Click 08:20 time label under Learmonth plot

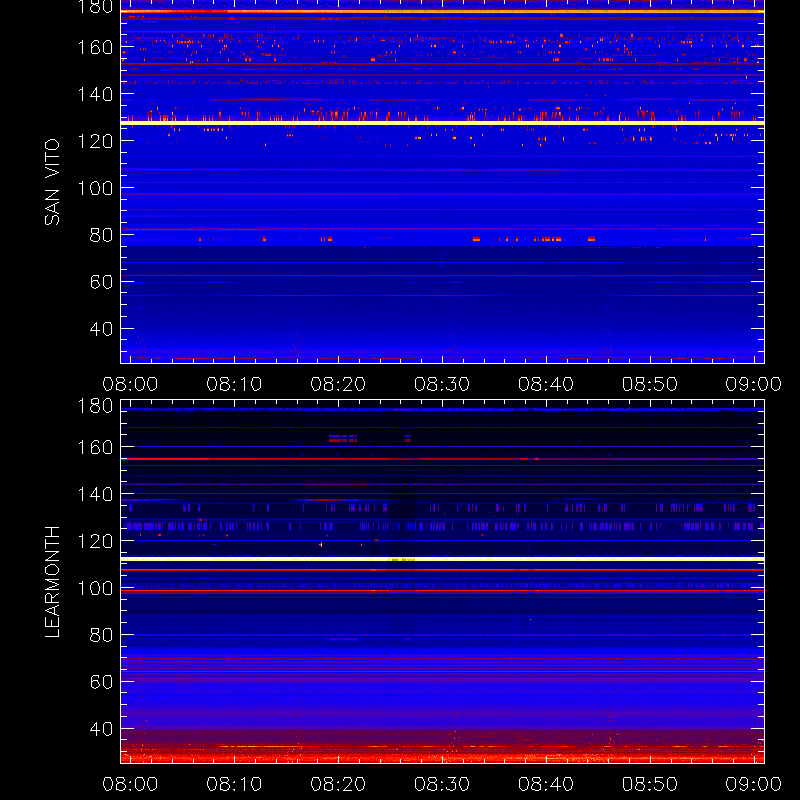coord(338,784)
